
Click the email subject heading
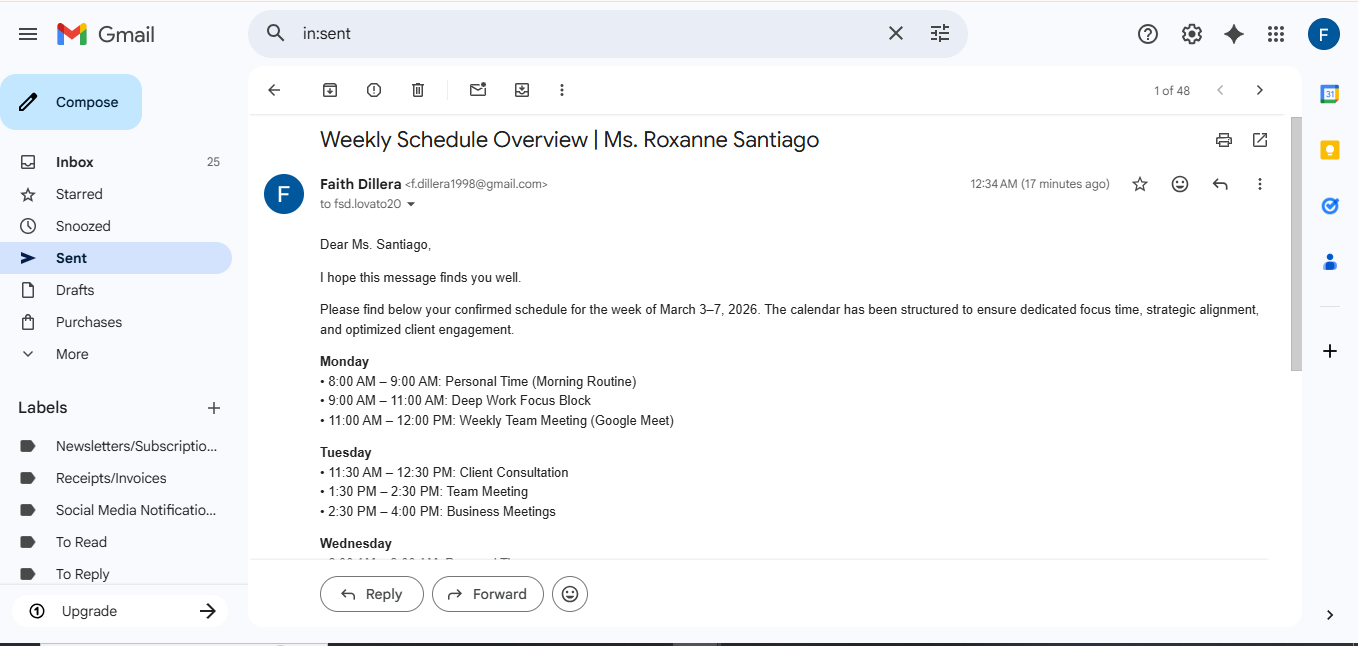click(569, 140)
